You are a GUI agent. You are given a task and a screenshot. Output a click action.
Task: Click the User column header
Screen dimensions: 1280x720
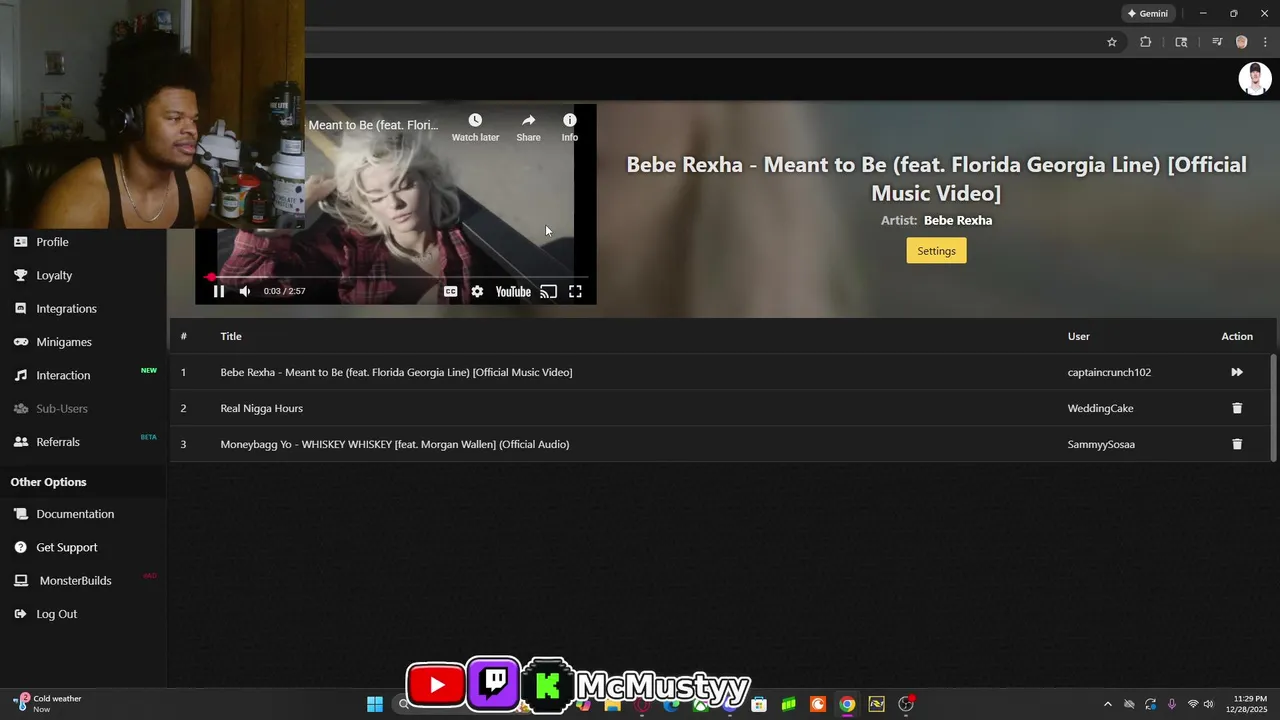pyautogui.click(x=1078, y=336)
